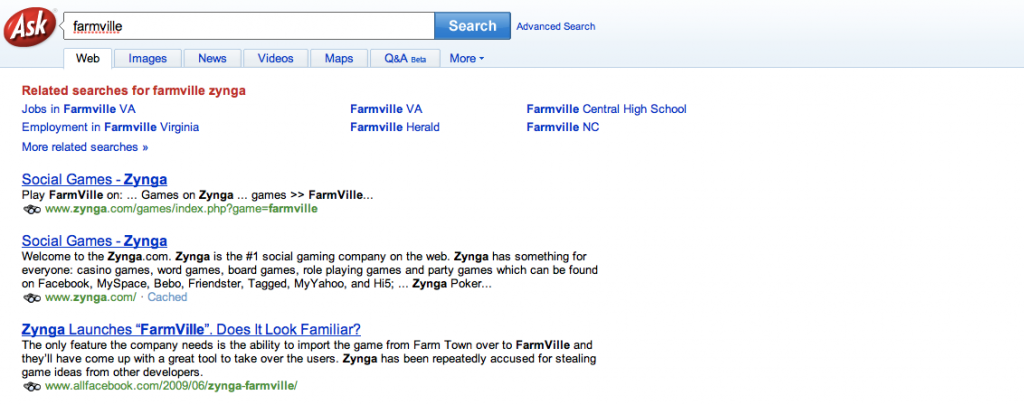Click Employment in Farmville Virginia link
The height and width of the screenshot is (405, 1024).
pyautogui.click(x=110, y=127)
